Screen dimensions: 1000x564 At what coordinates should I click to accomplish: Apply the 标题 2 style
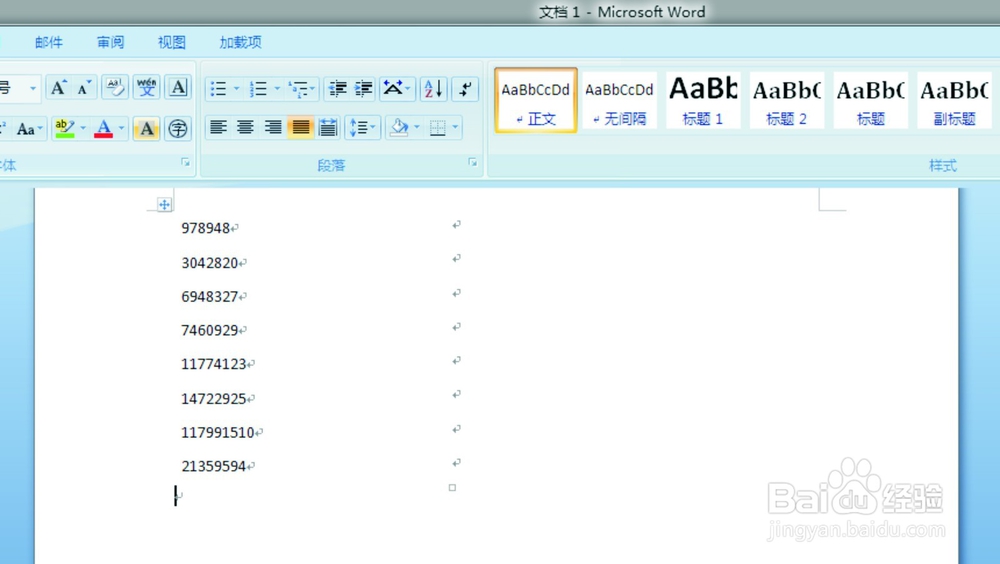(x=786, y=100)
